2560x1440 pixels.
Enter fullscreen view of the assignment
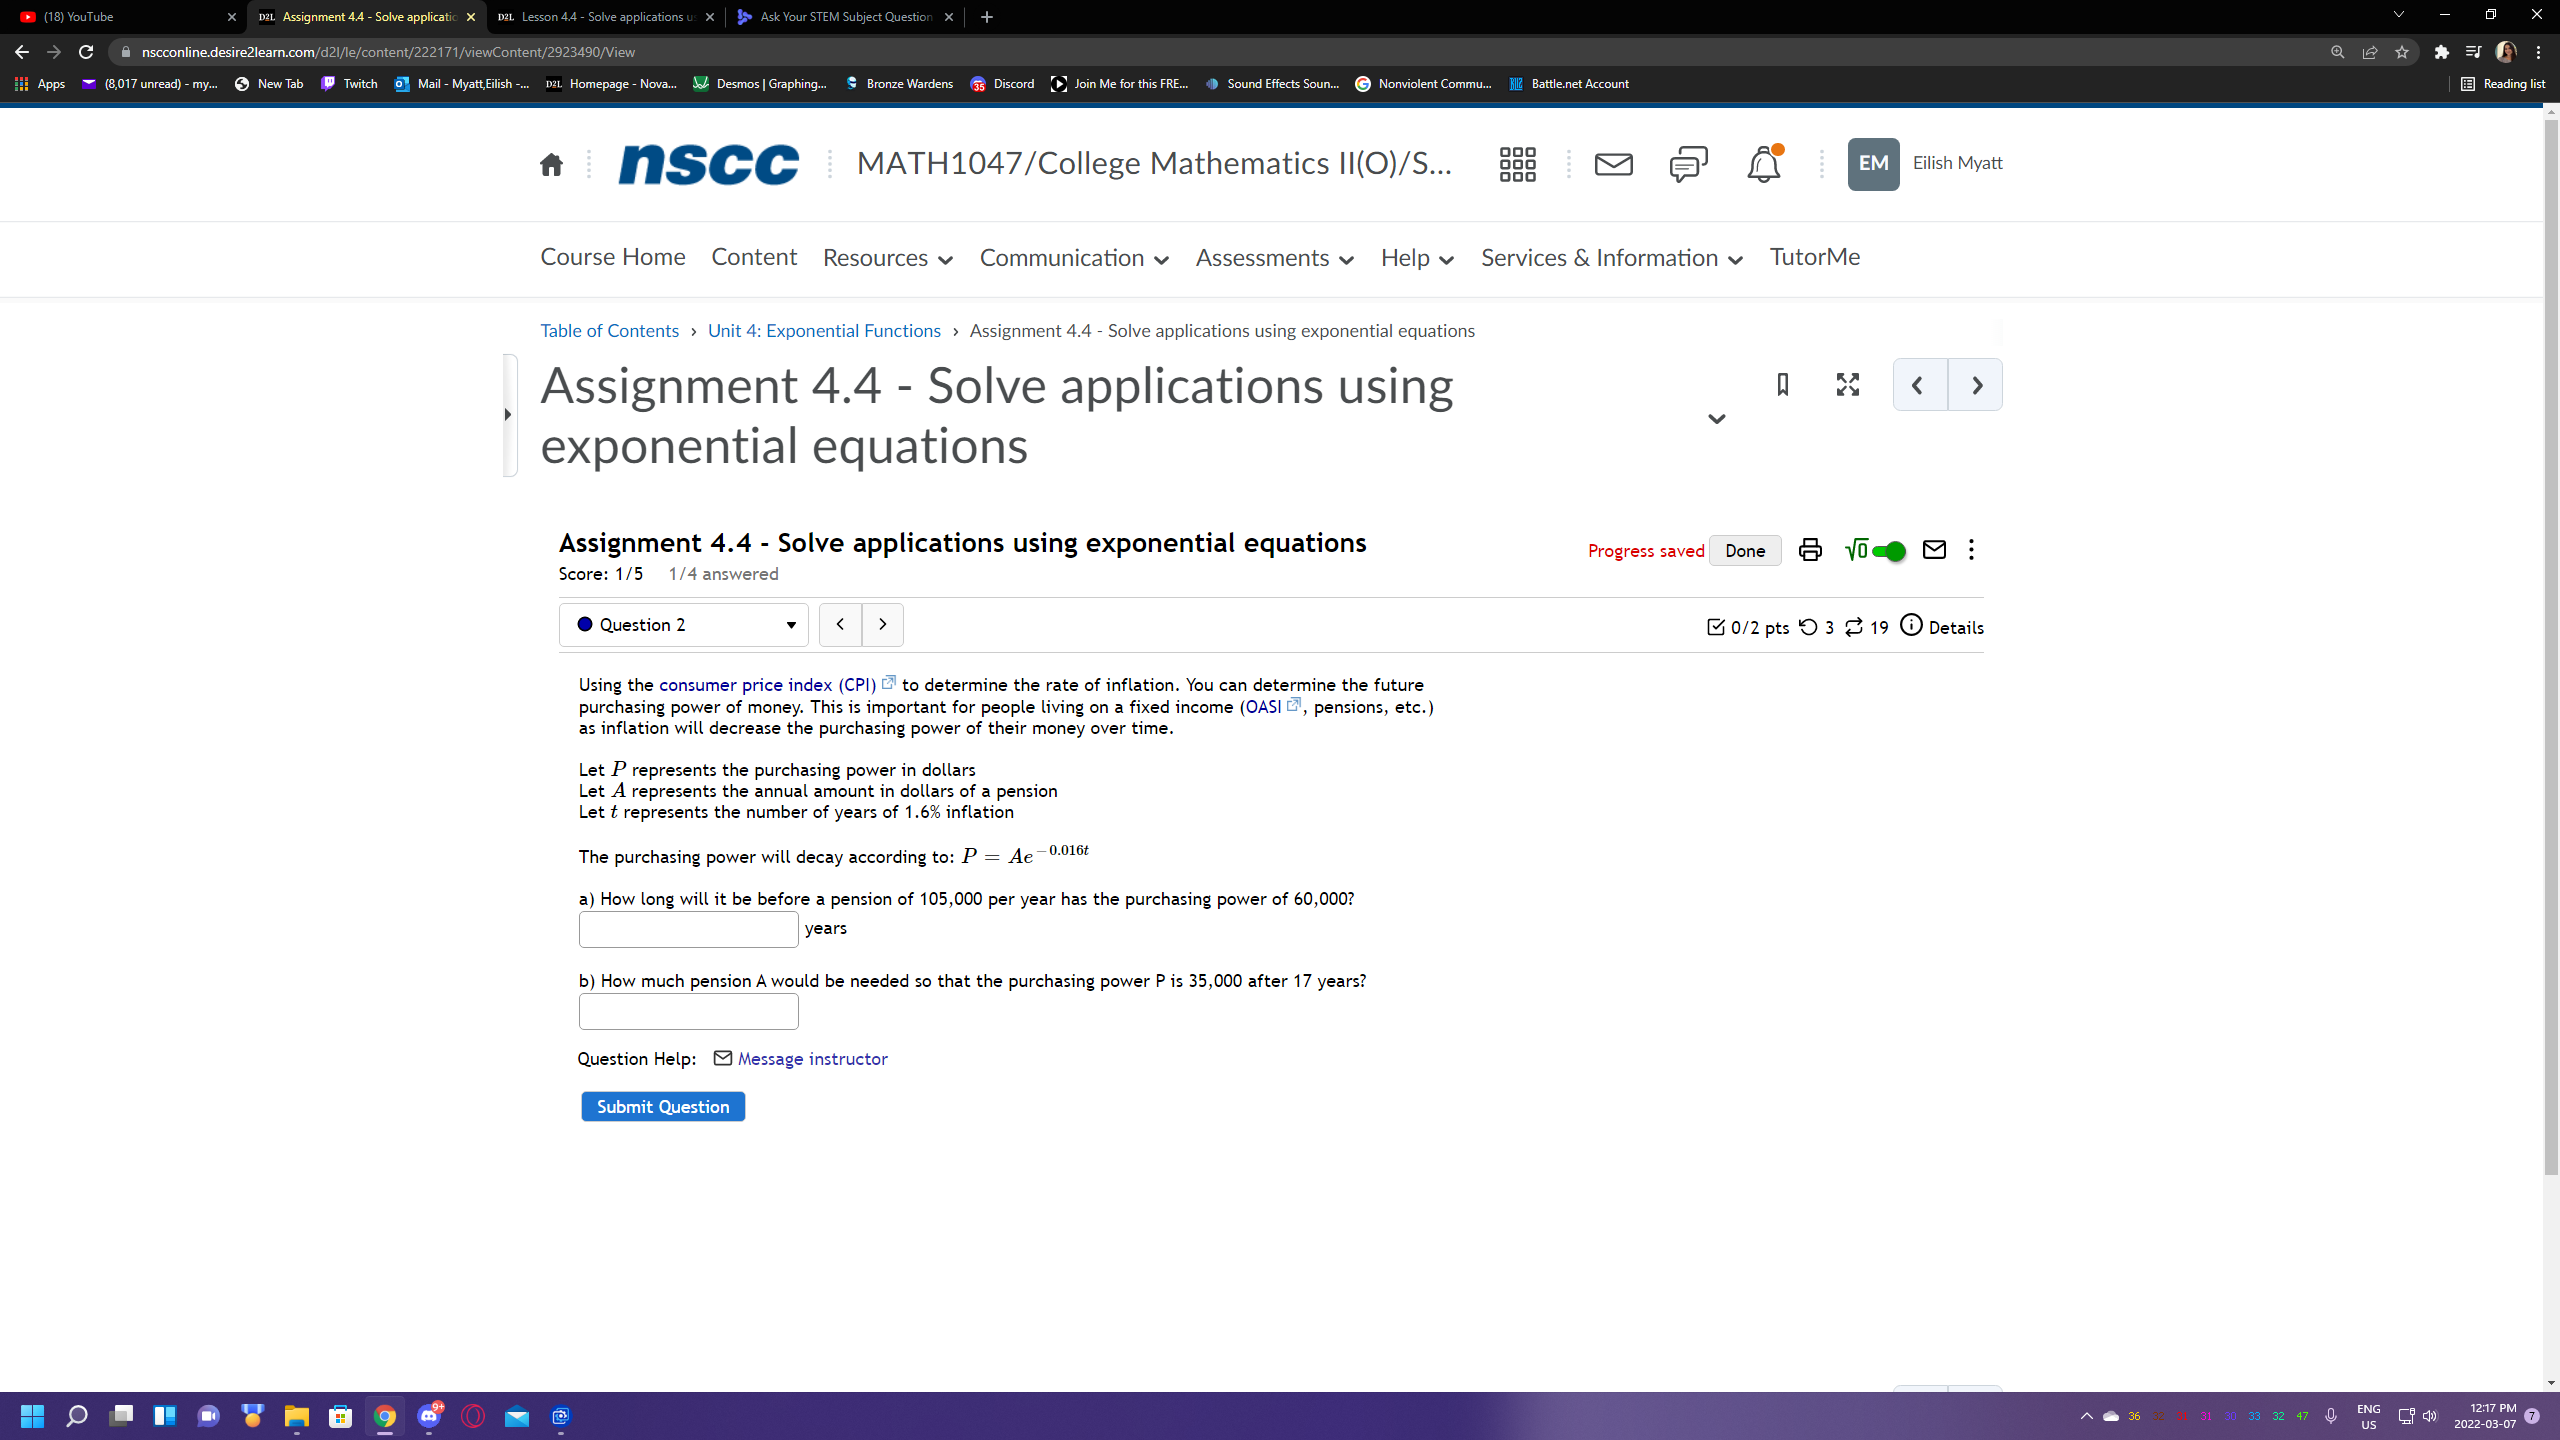tap(1847, 384)
